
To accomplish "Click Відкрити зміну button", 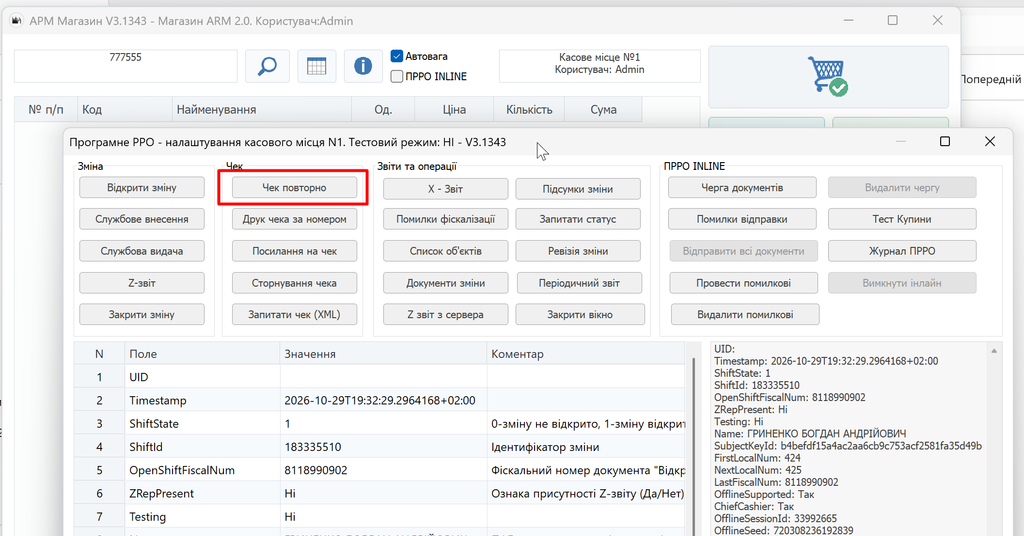I will 142,188.
